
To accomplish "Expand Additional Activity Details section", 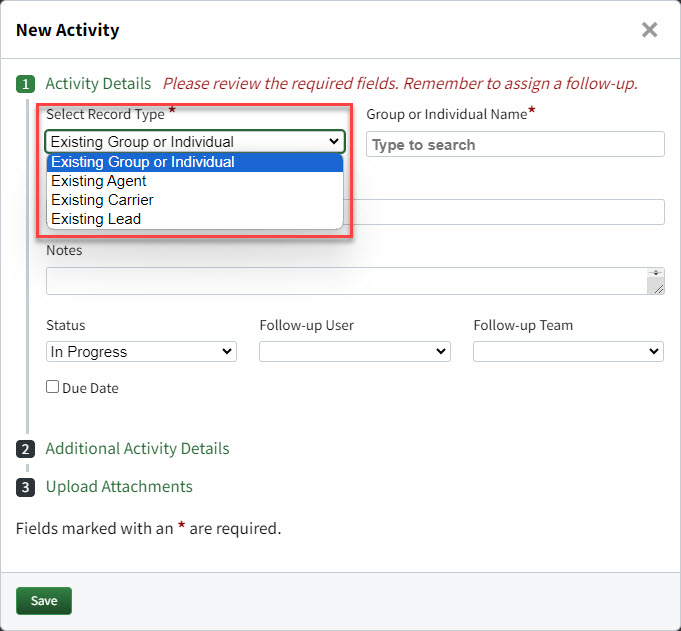I will point(137,449).
